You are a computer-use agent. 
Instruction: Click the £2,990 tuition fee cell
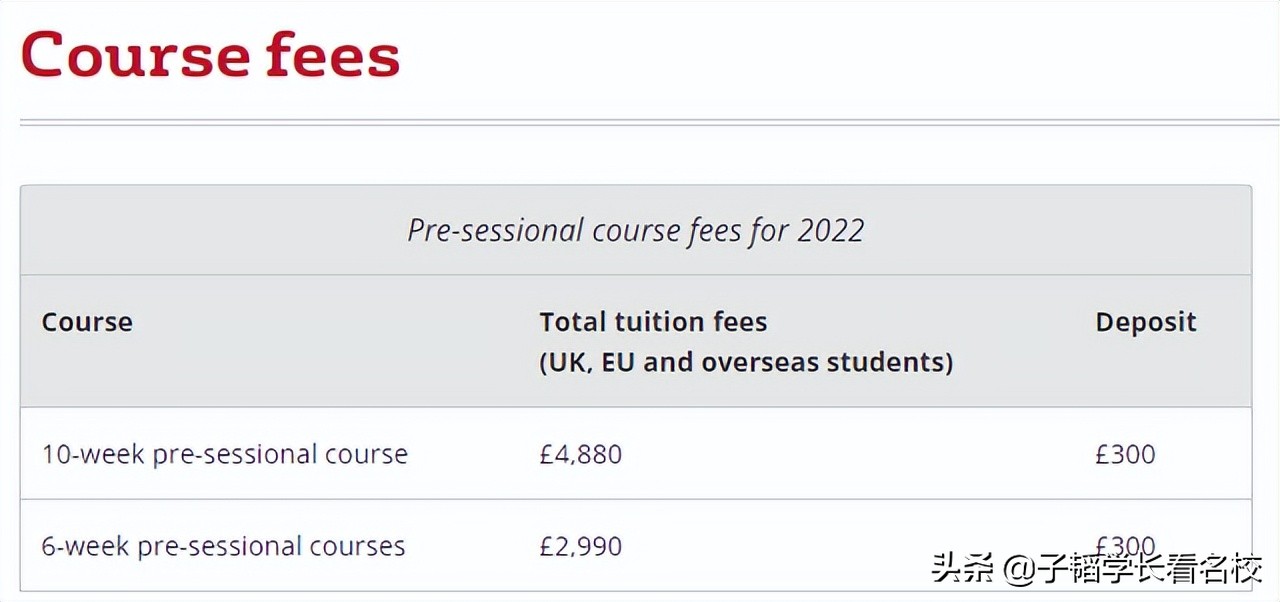click(x=580, y=546)
